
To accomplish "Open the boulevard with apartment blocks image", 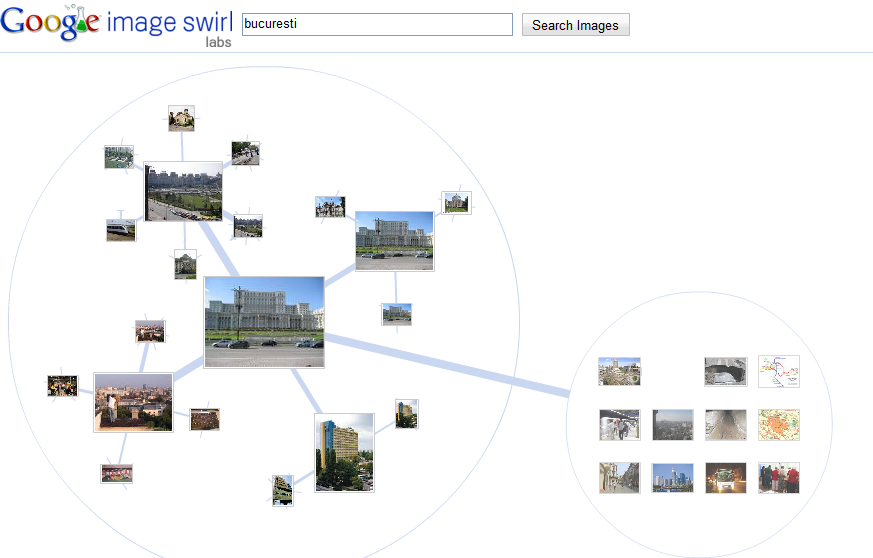I will coord(183,192).
